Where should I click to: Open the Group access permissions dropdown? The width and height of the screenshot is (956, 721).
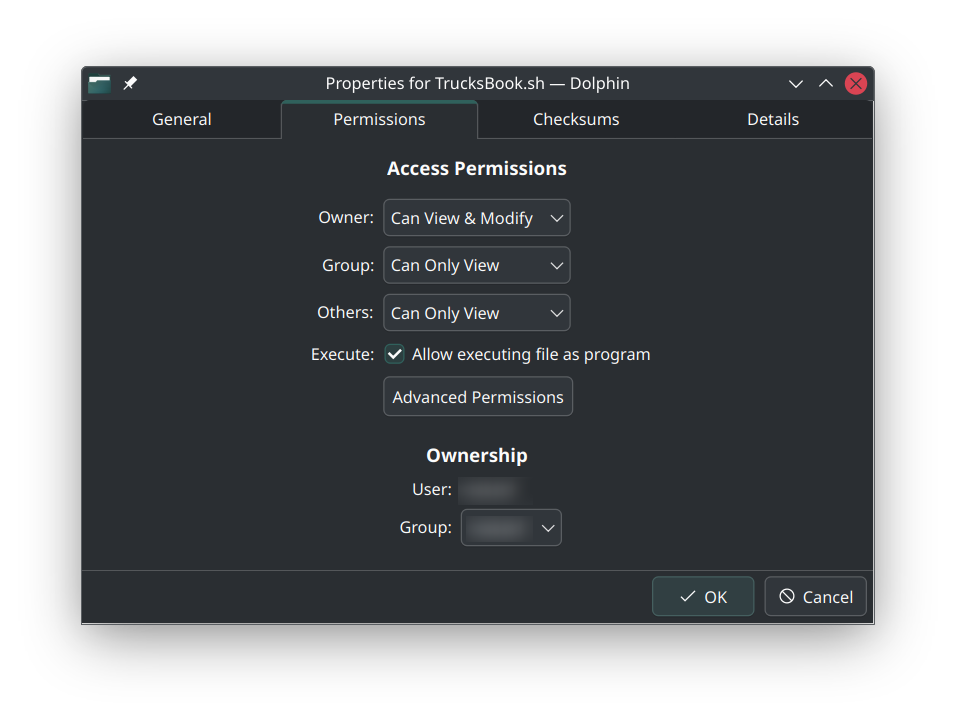[476, 266]
